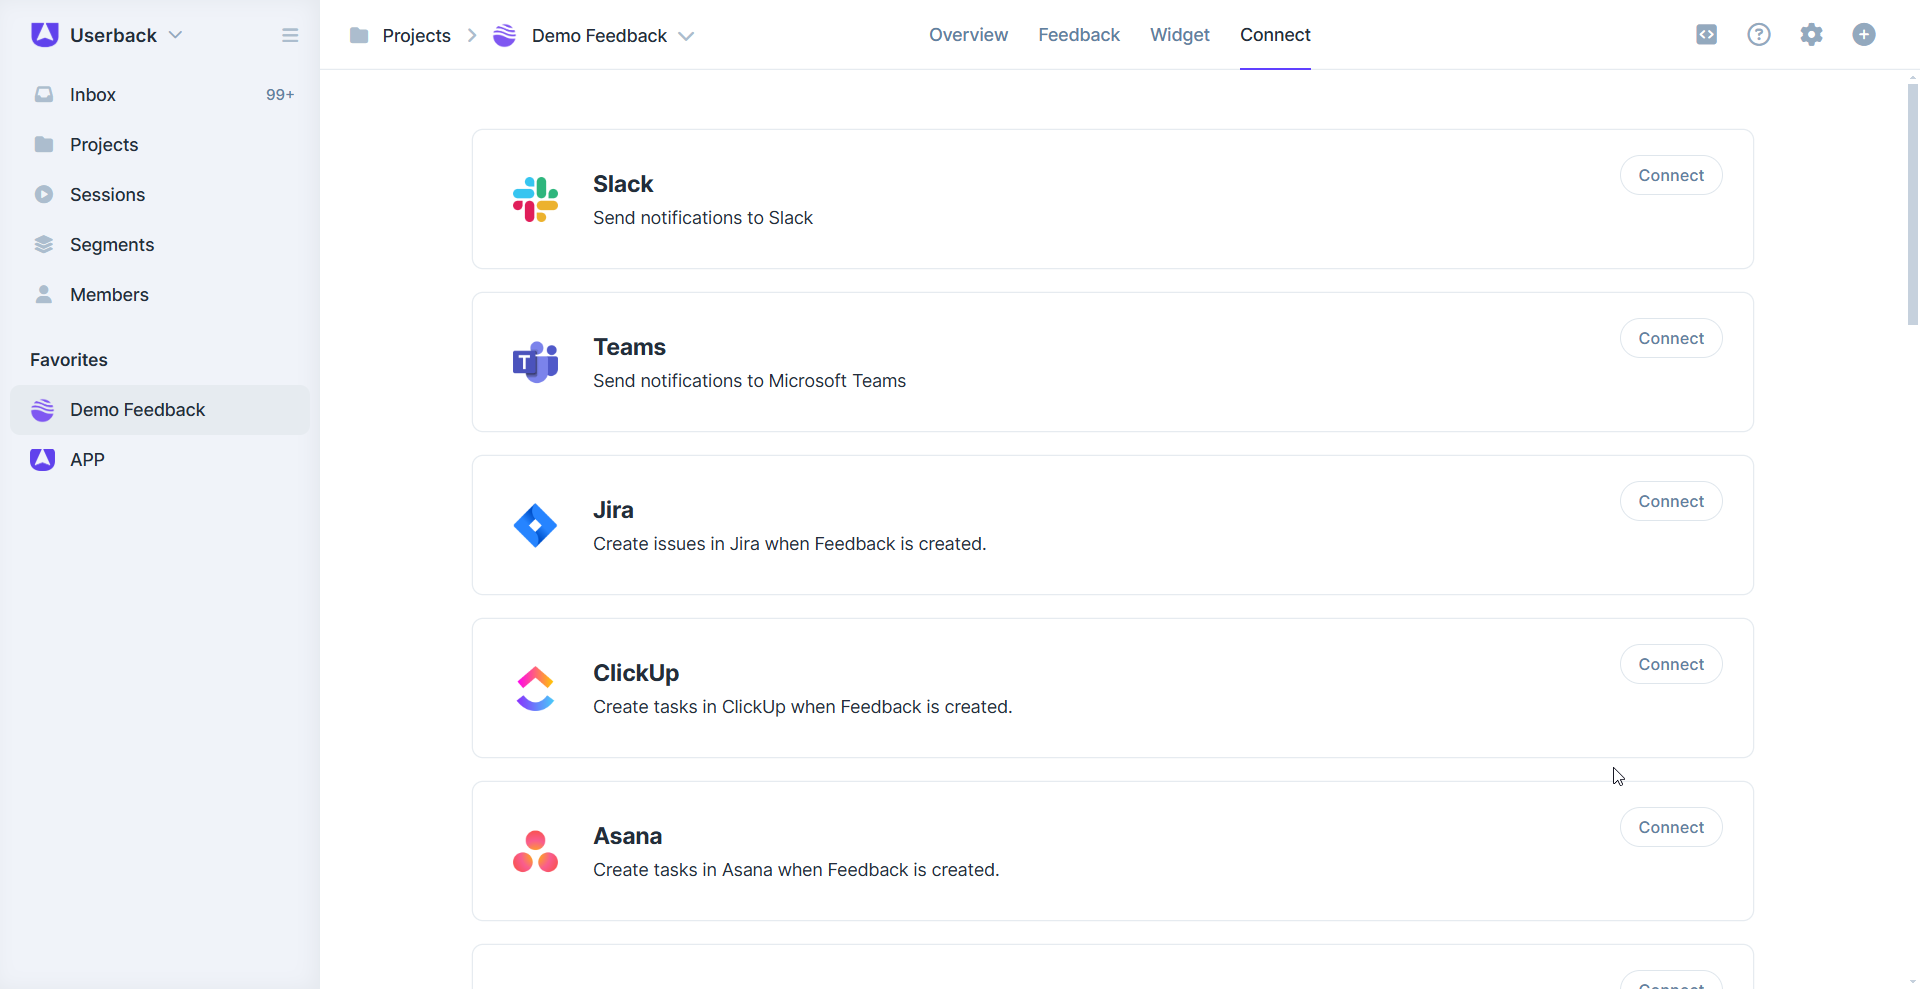Open the help question mark icon

click(1759, 35)
